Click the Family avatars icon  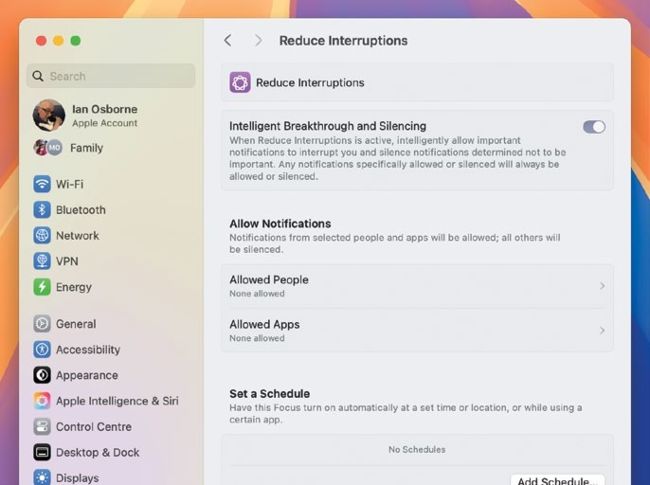click(48, 148)
